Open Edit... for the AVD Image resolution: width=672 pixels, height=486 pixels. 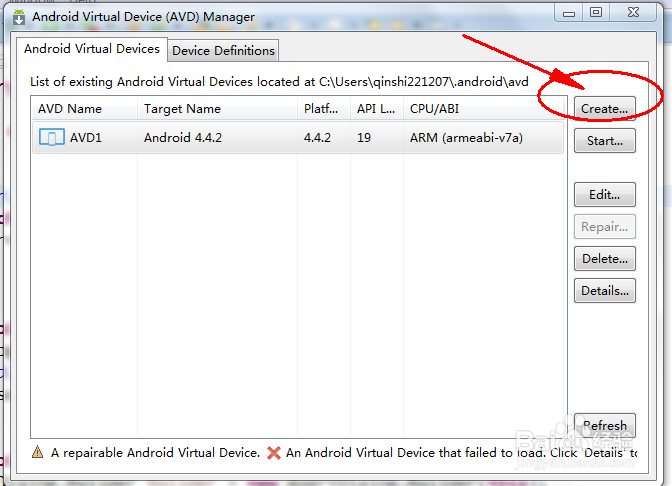(x=604, y=195)
